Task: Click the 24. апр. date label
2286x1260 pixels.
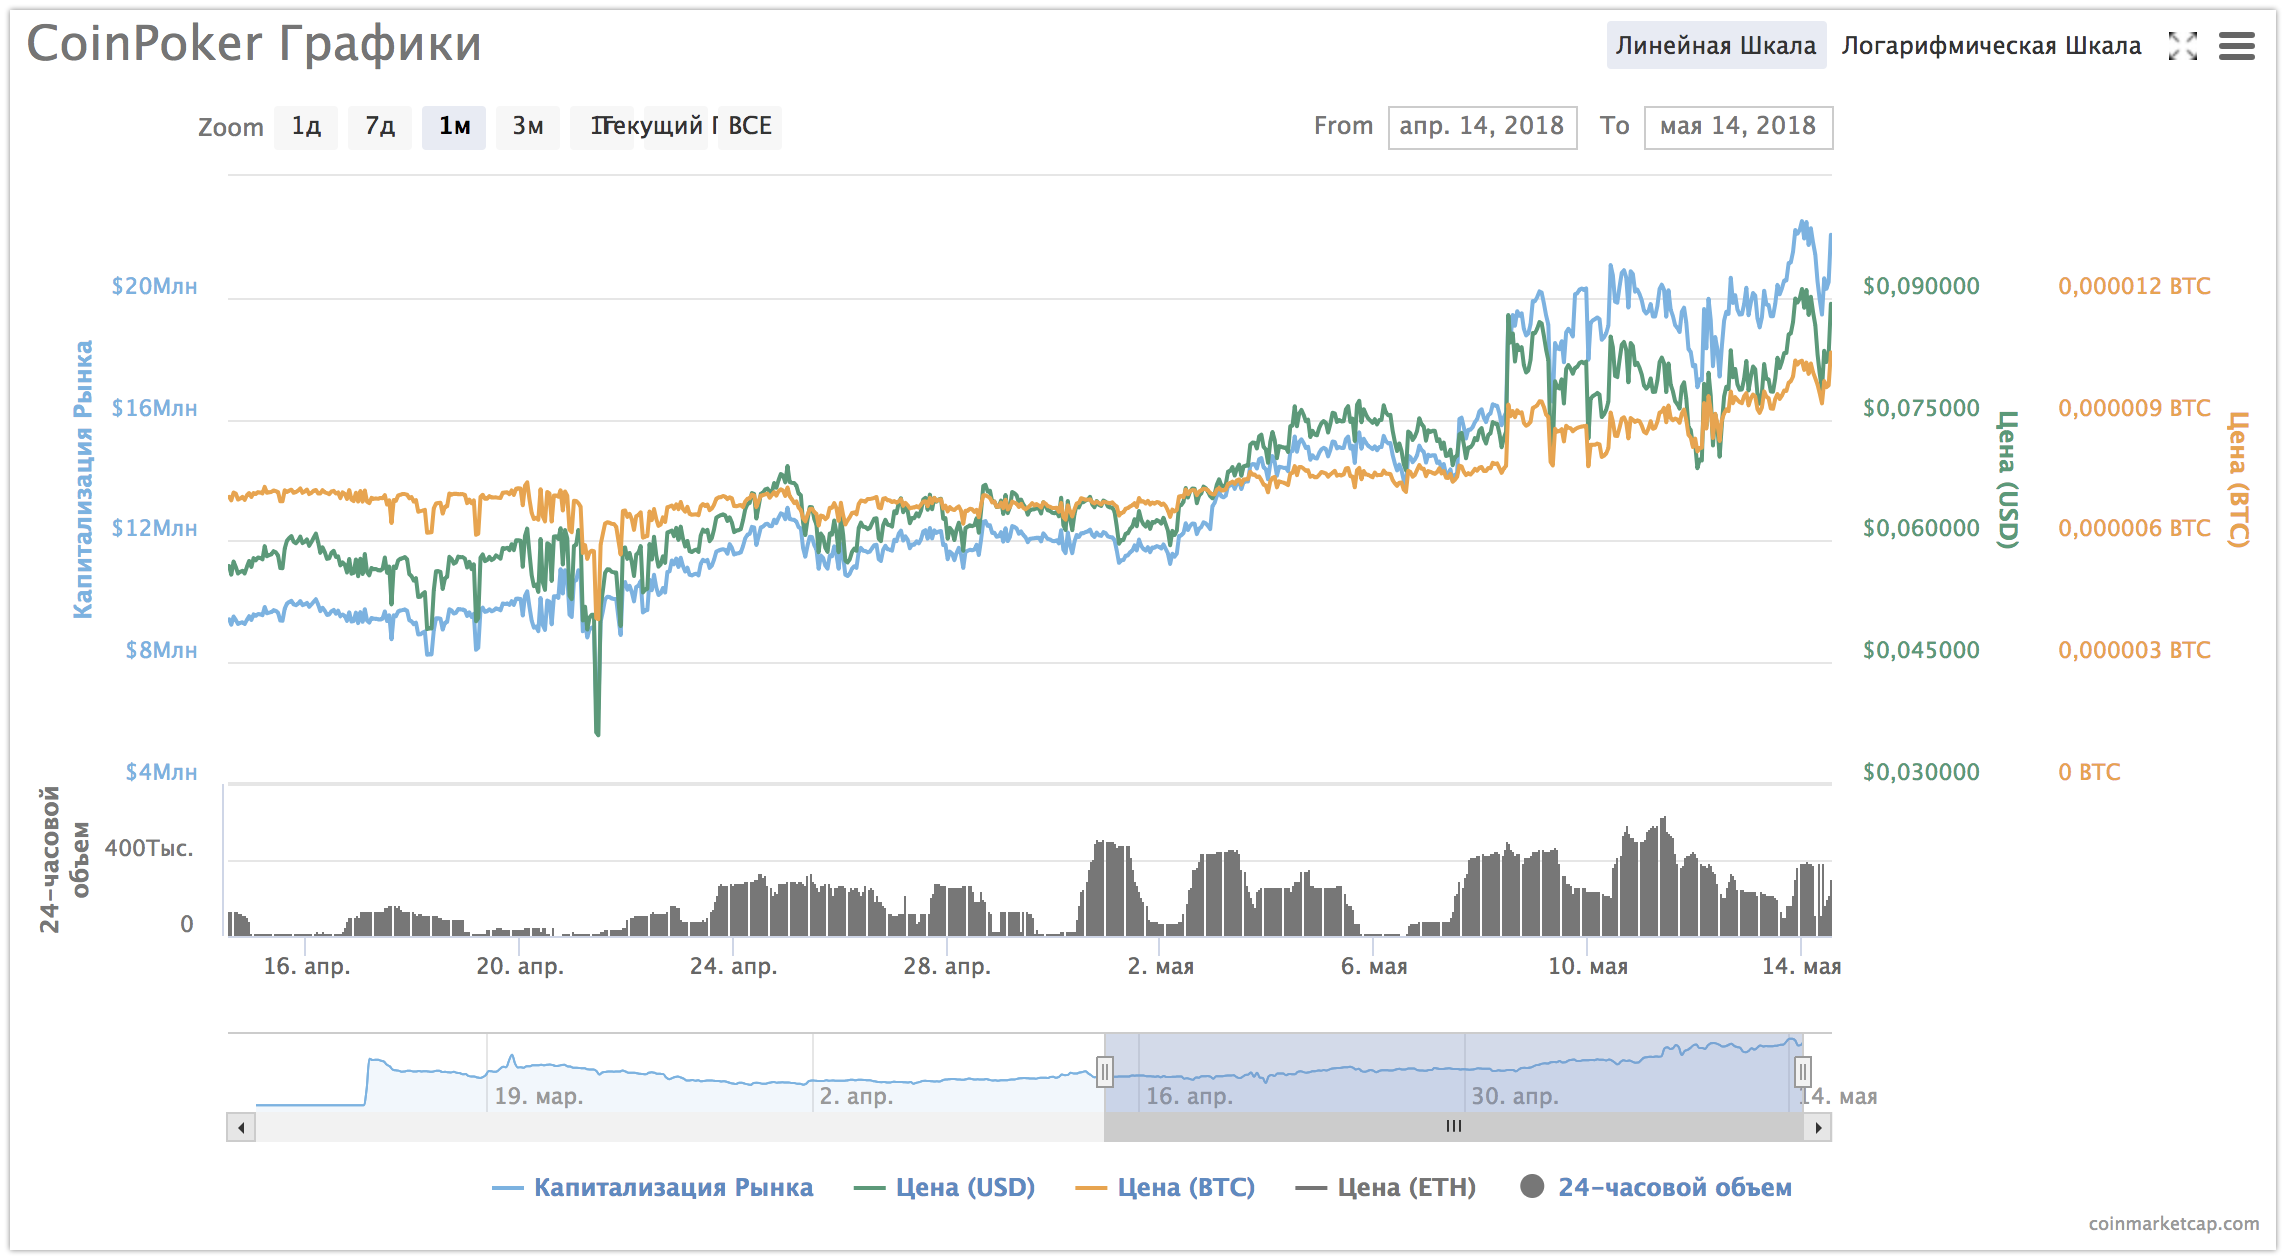Action: pos(733,967)
